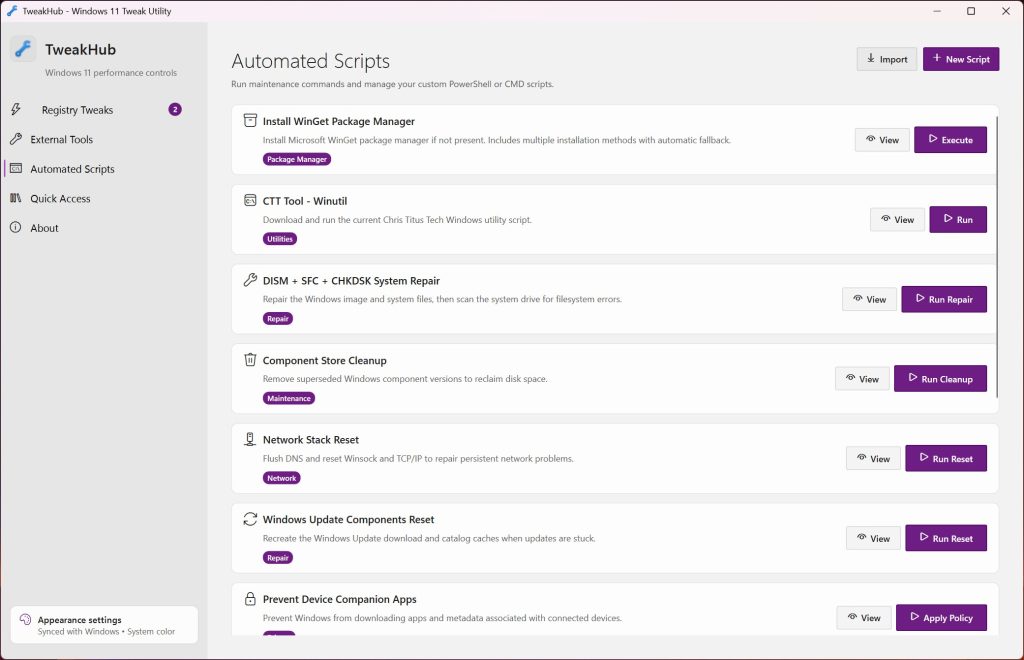This screenshot has width=1024, height=660.
Task: Click the Component Store Cleanup title
Action: (325, 360)
